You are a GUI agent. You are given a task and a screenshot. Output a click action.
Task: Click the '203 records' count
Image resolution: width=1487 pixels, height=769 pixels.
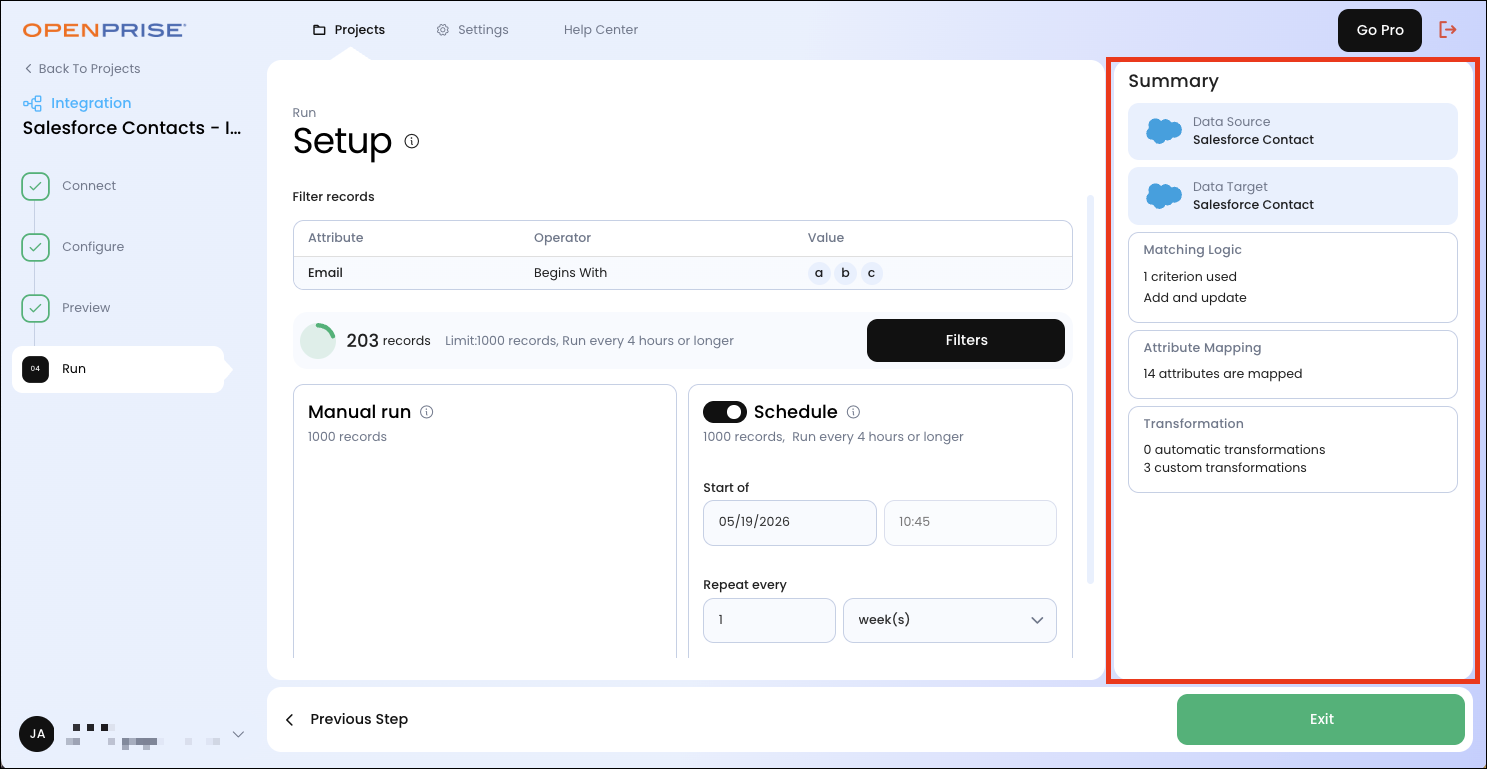[x=388, y=341]
